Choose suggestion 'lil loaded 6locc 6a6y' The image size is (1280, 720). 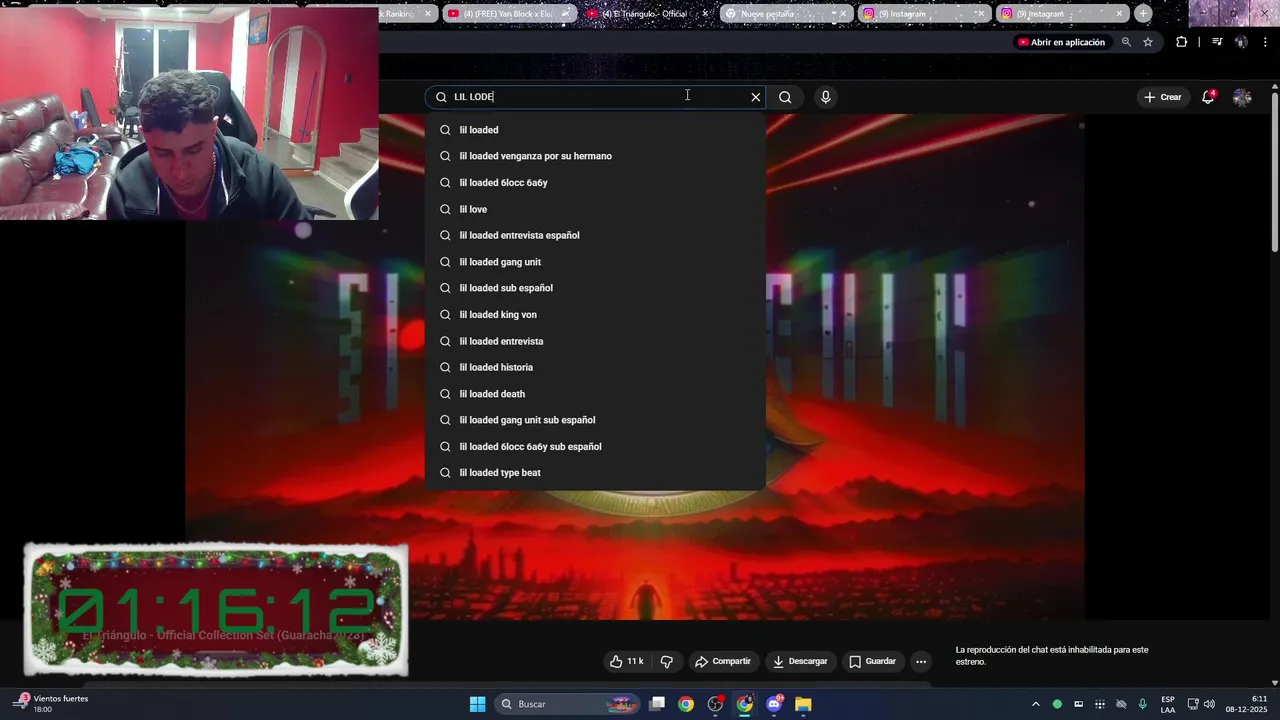596,183
